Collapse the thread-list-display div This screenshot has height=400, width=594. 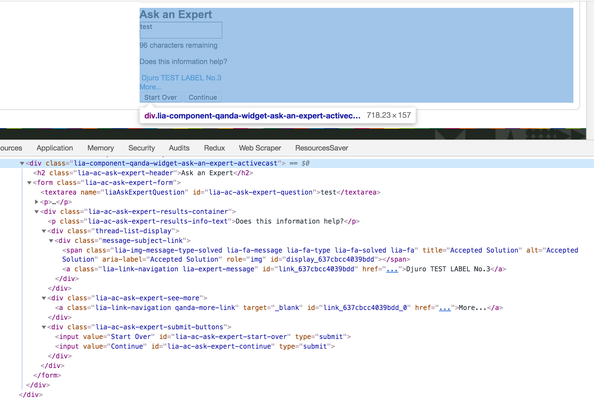pos(44,231)
